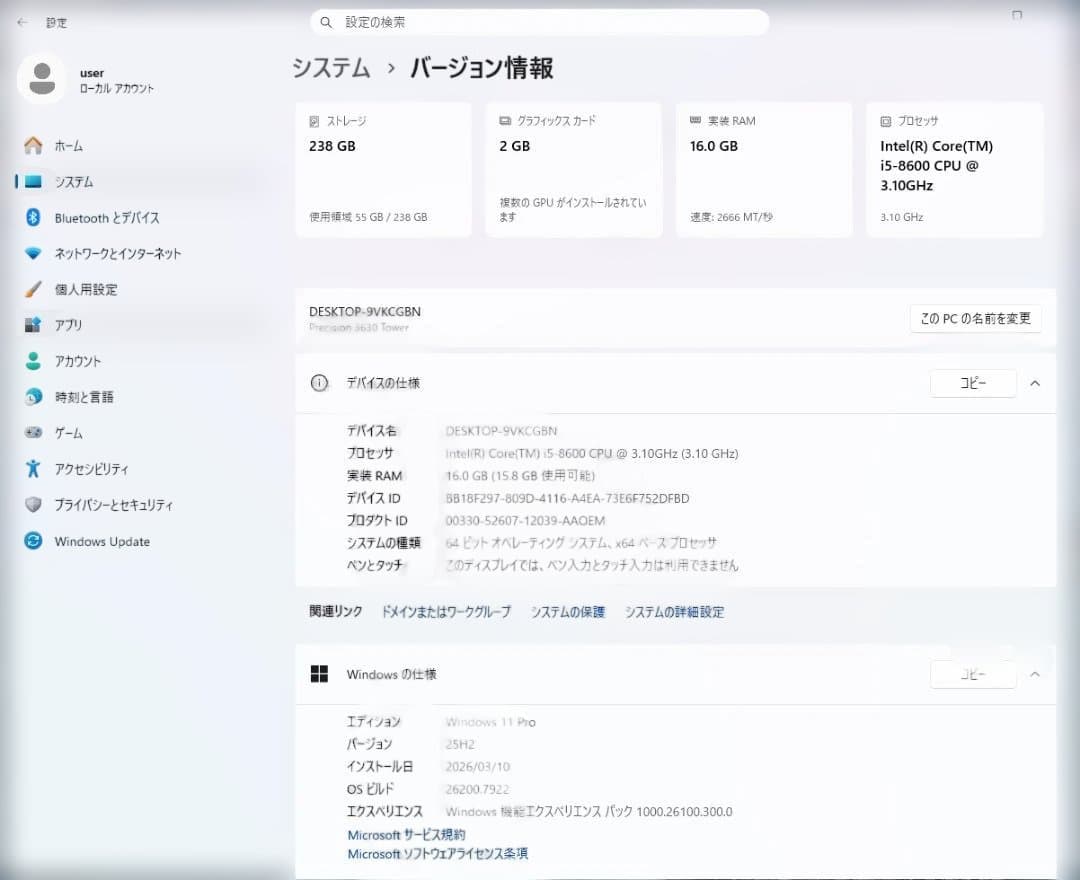Image resolution: width=1080 pixels, height=880 pixels.
Task: Click the info icon beside デバイスの仕様
Action: (x=319, y=383)
